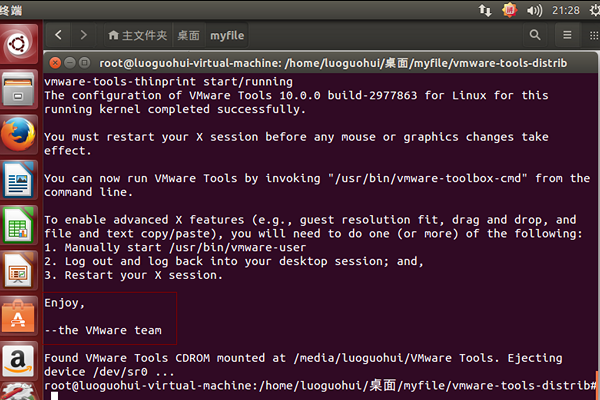Navigate to 主文件夹 in path bar

137,35
